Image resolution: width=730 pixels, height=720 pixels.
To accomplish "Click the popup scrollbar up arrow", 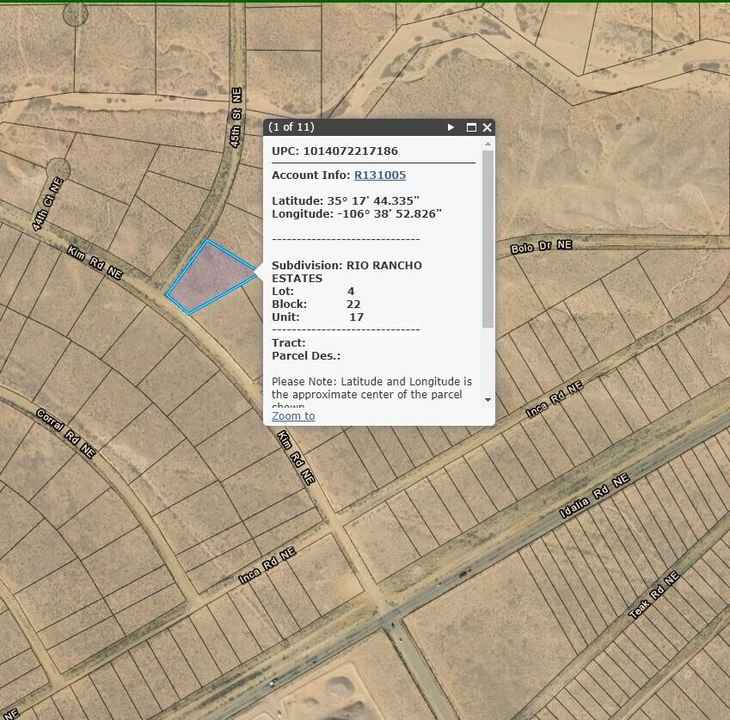I will click(488, 146).
